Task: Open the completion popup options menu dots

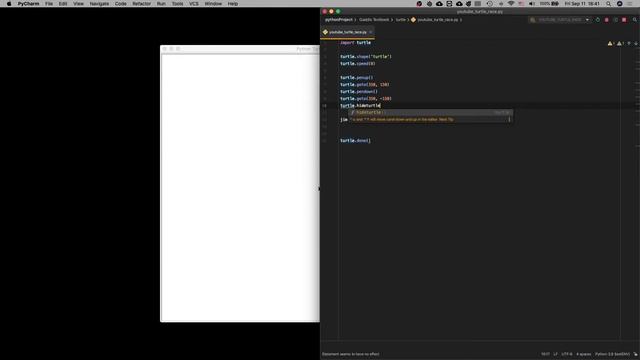Action: (509, 120)
